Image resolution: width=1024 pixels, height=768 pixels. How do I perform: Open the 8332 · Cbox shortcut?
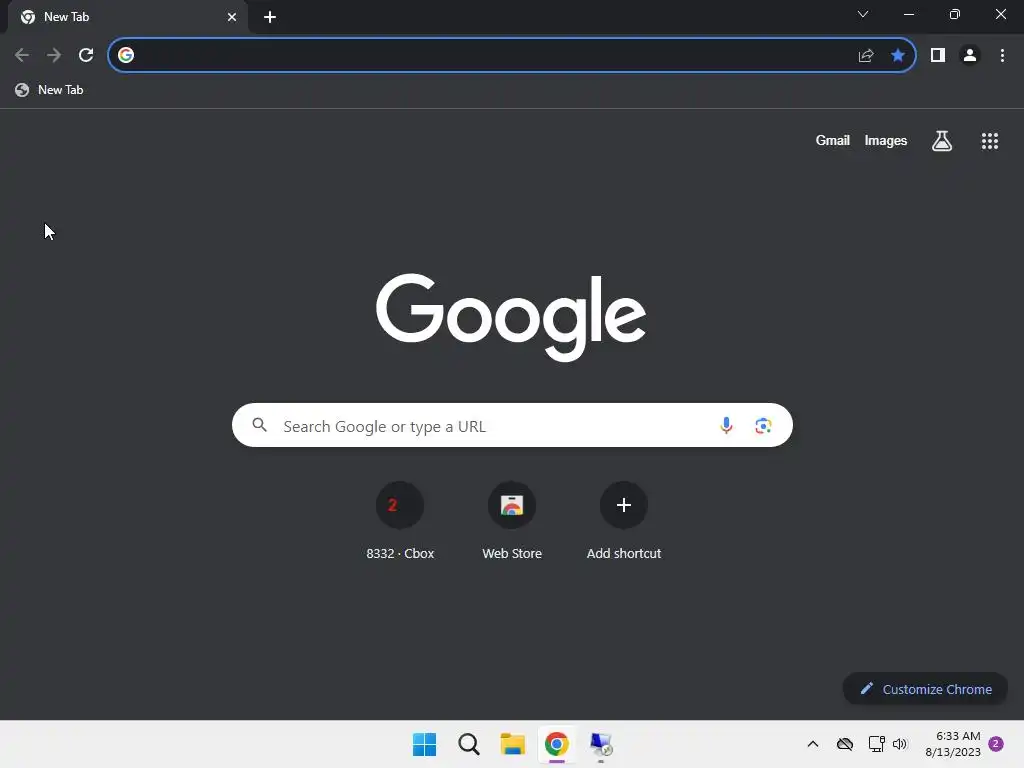point(400,521)
